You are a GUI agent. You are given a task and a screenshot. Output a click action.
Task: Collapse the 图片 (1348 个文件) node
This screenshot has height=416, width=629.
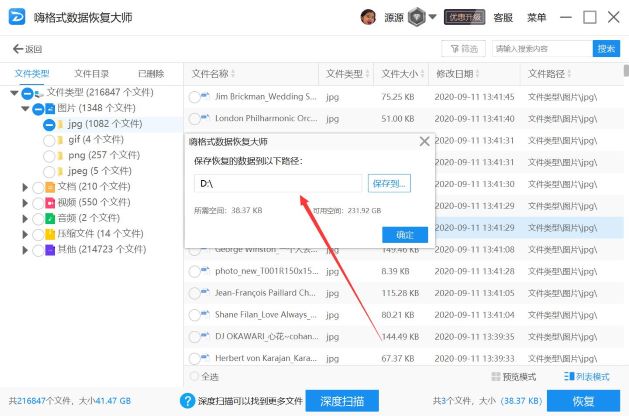[x=25, y=108]
